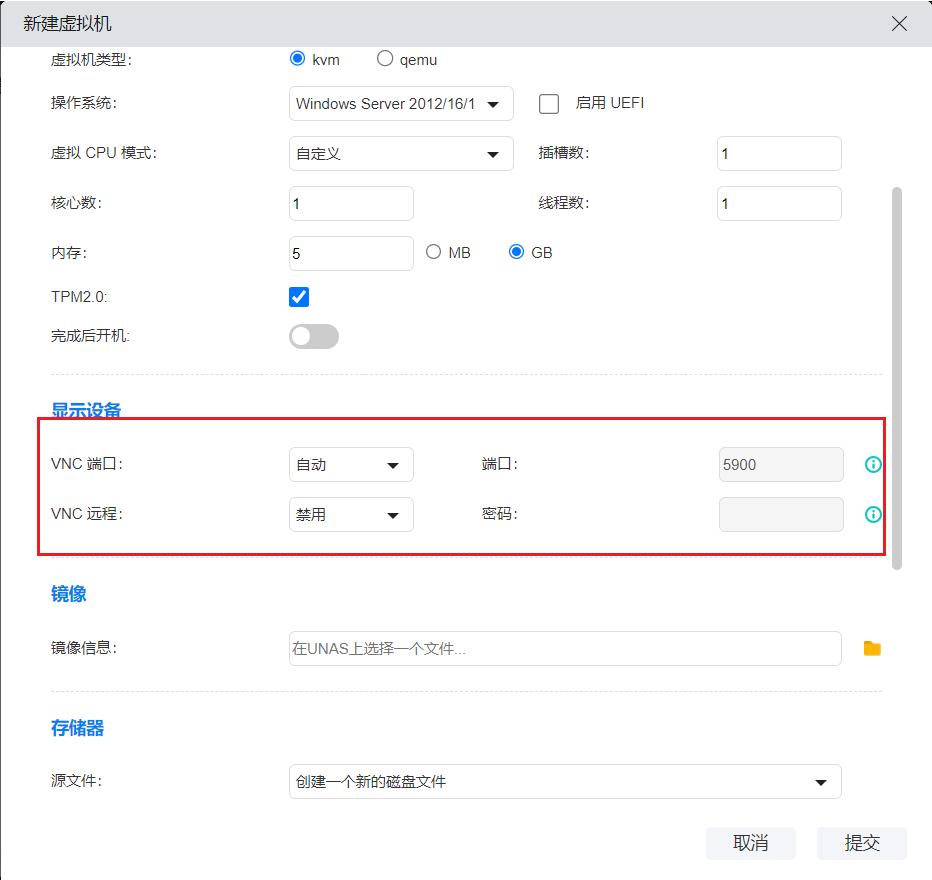Click the info icon next to password field
932x880 pixels.
point(873,514)
